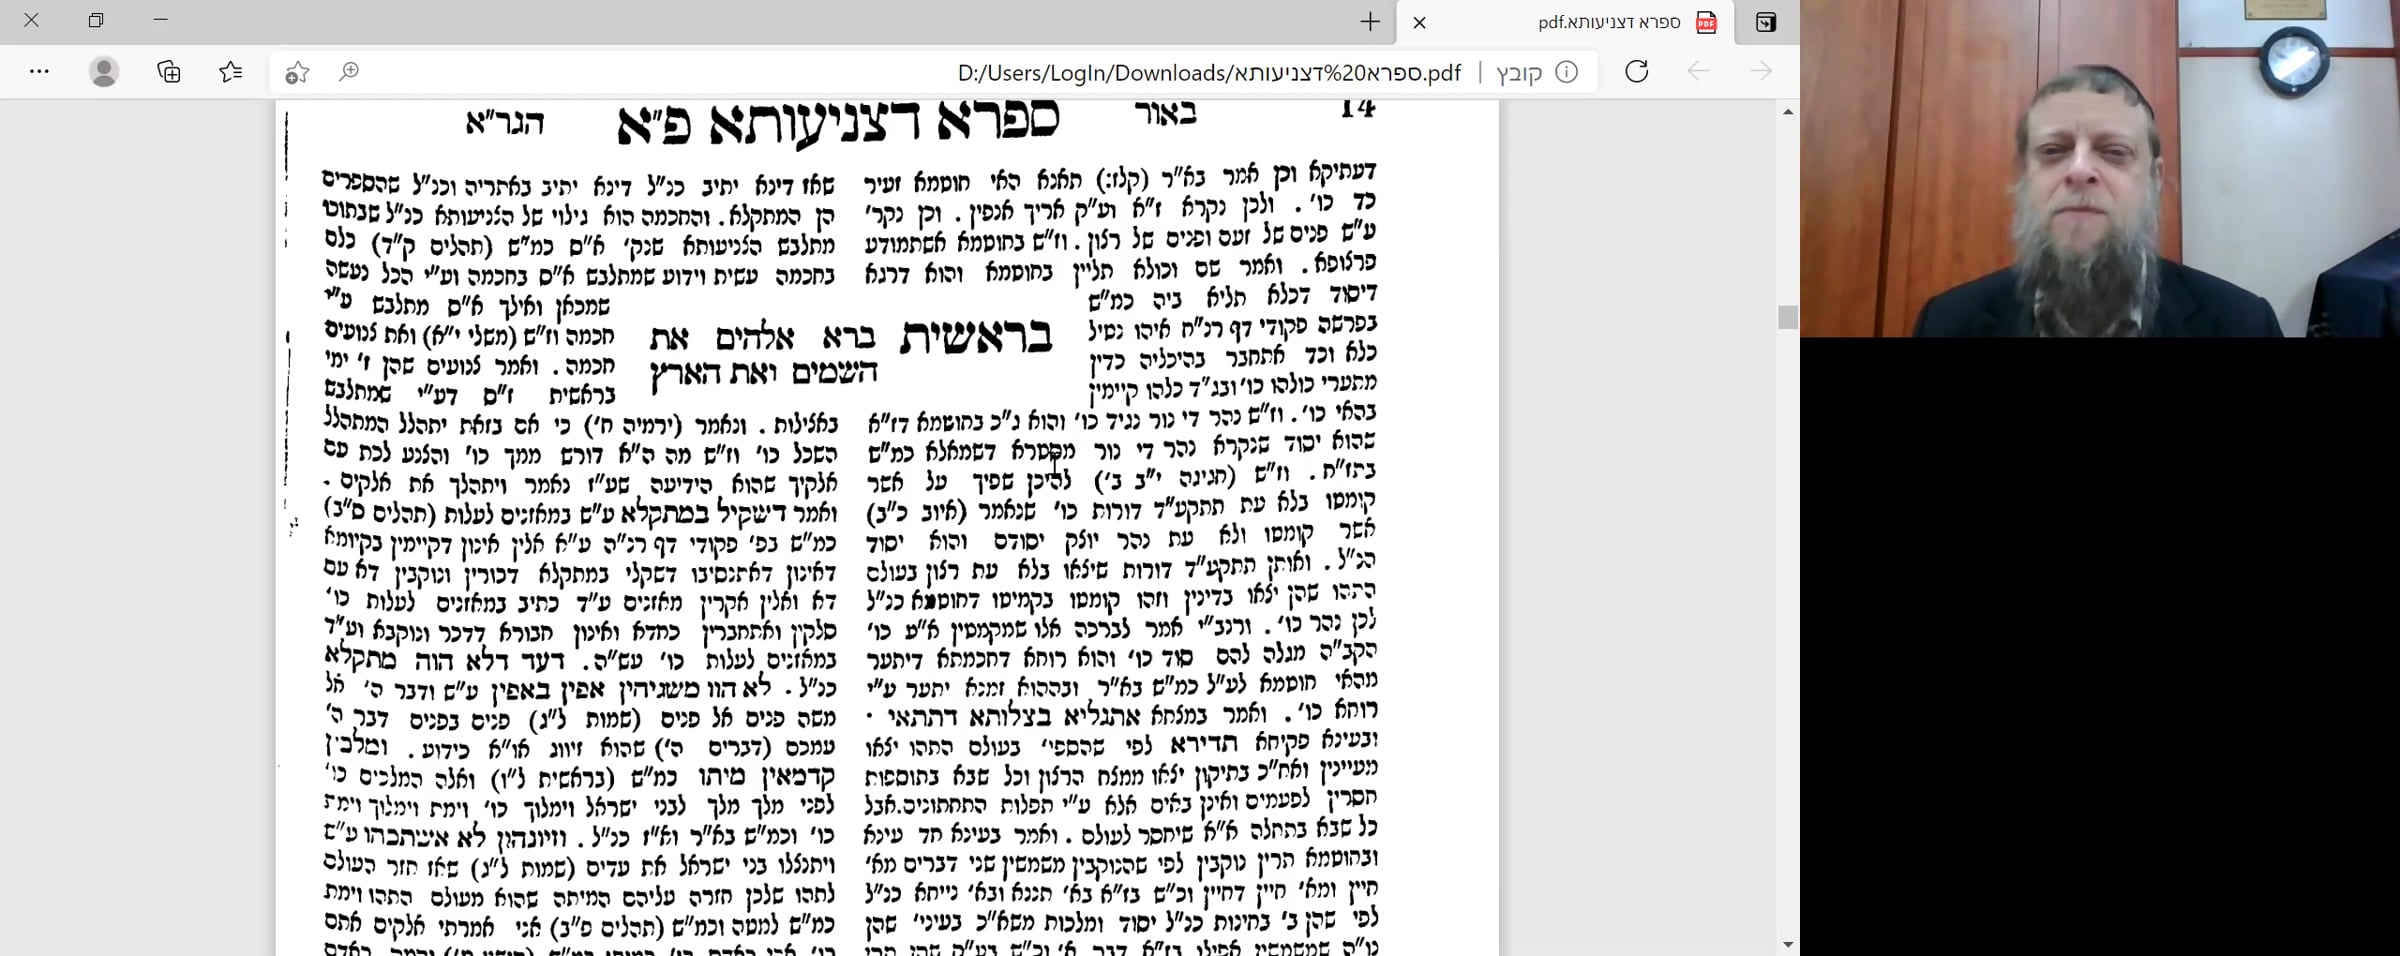Restore down the browser window
Viewport: 2400px width, 956px height.
pos(96,20)
